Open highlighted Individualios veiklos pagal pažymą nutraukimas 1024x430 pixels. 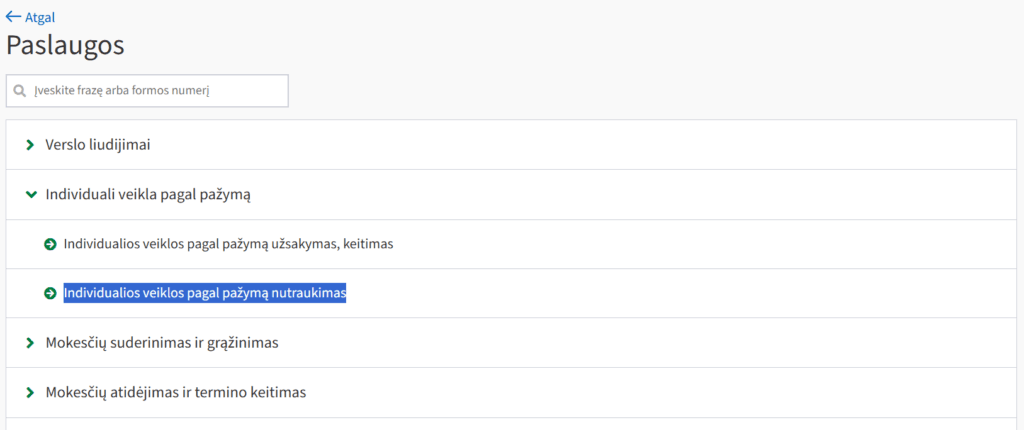coord(204,293)
